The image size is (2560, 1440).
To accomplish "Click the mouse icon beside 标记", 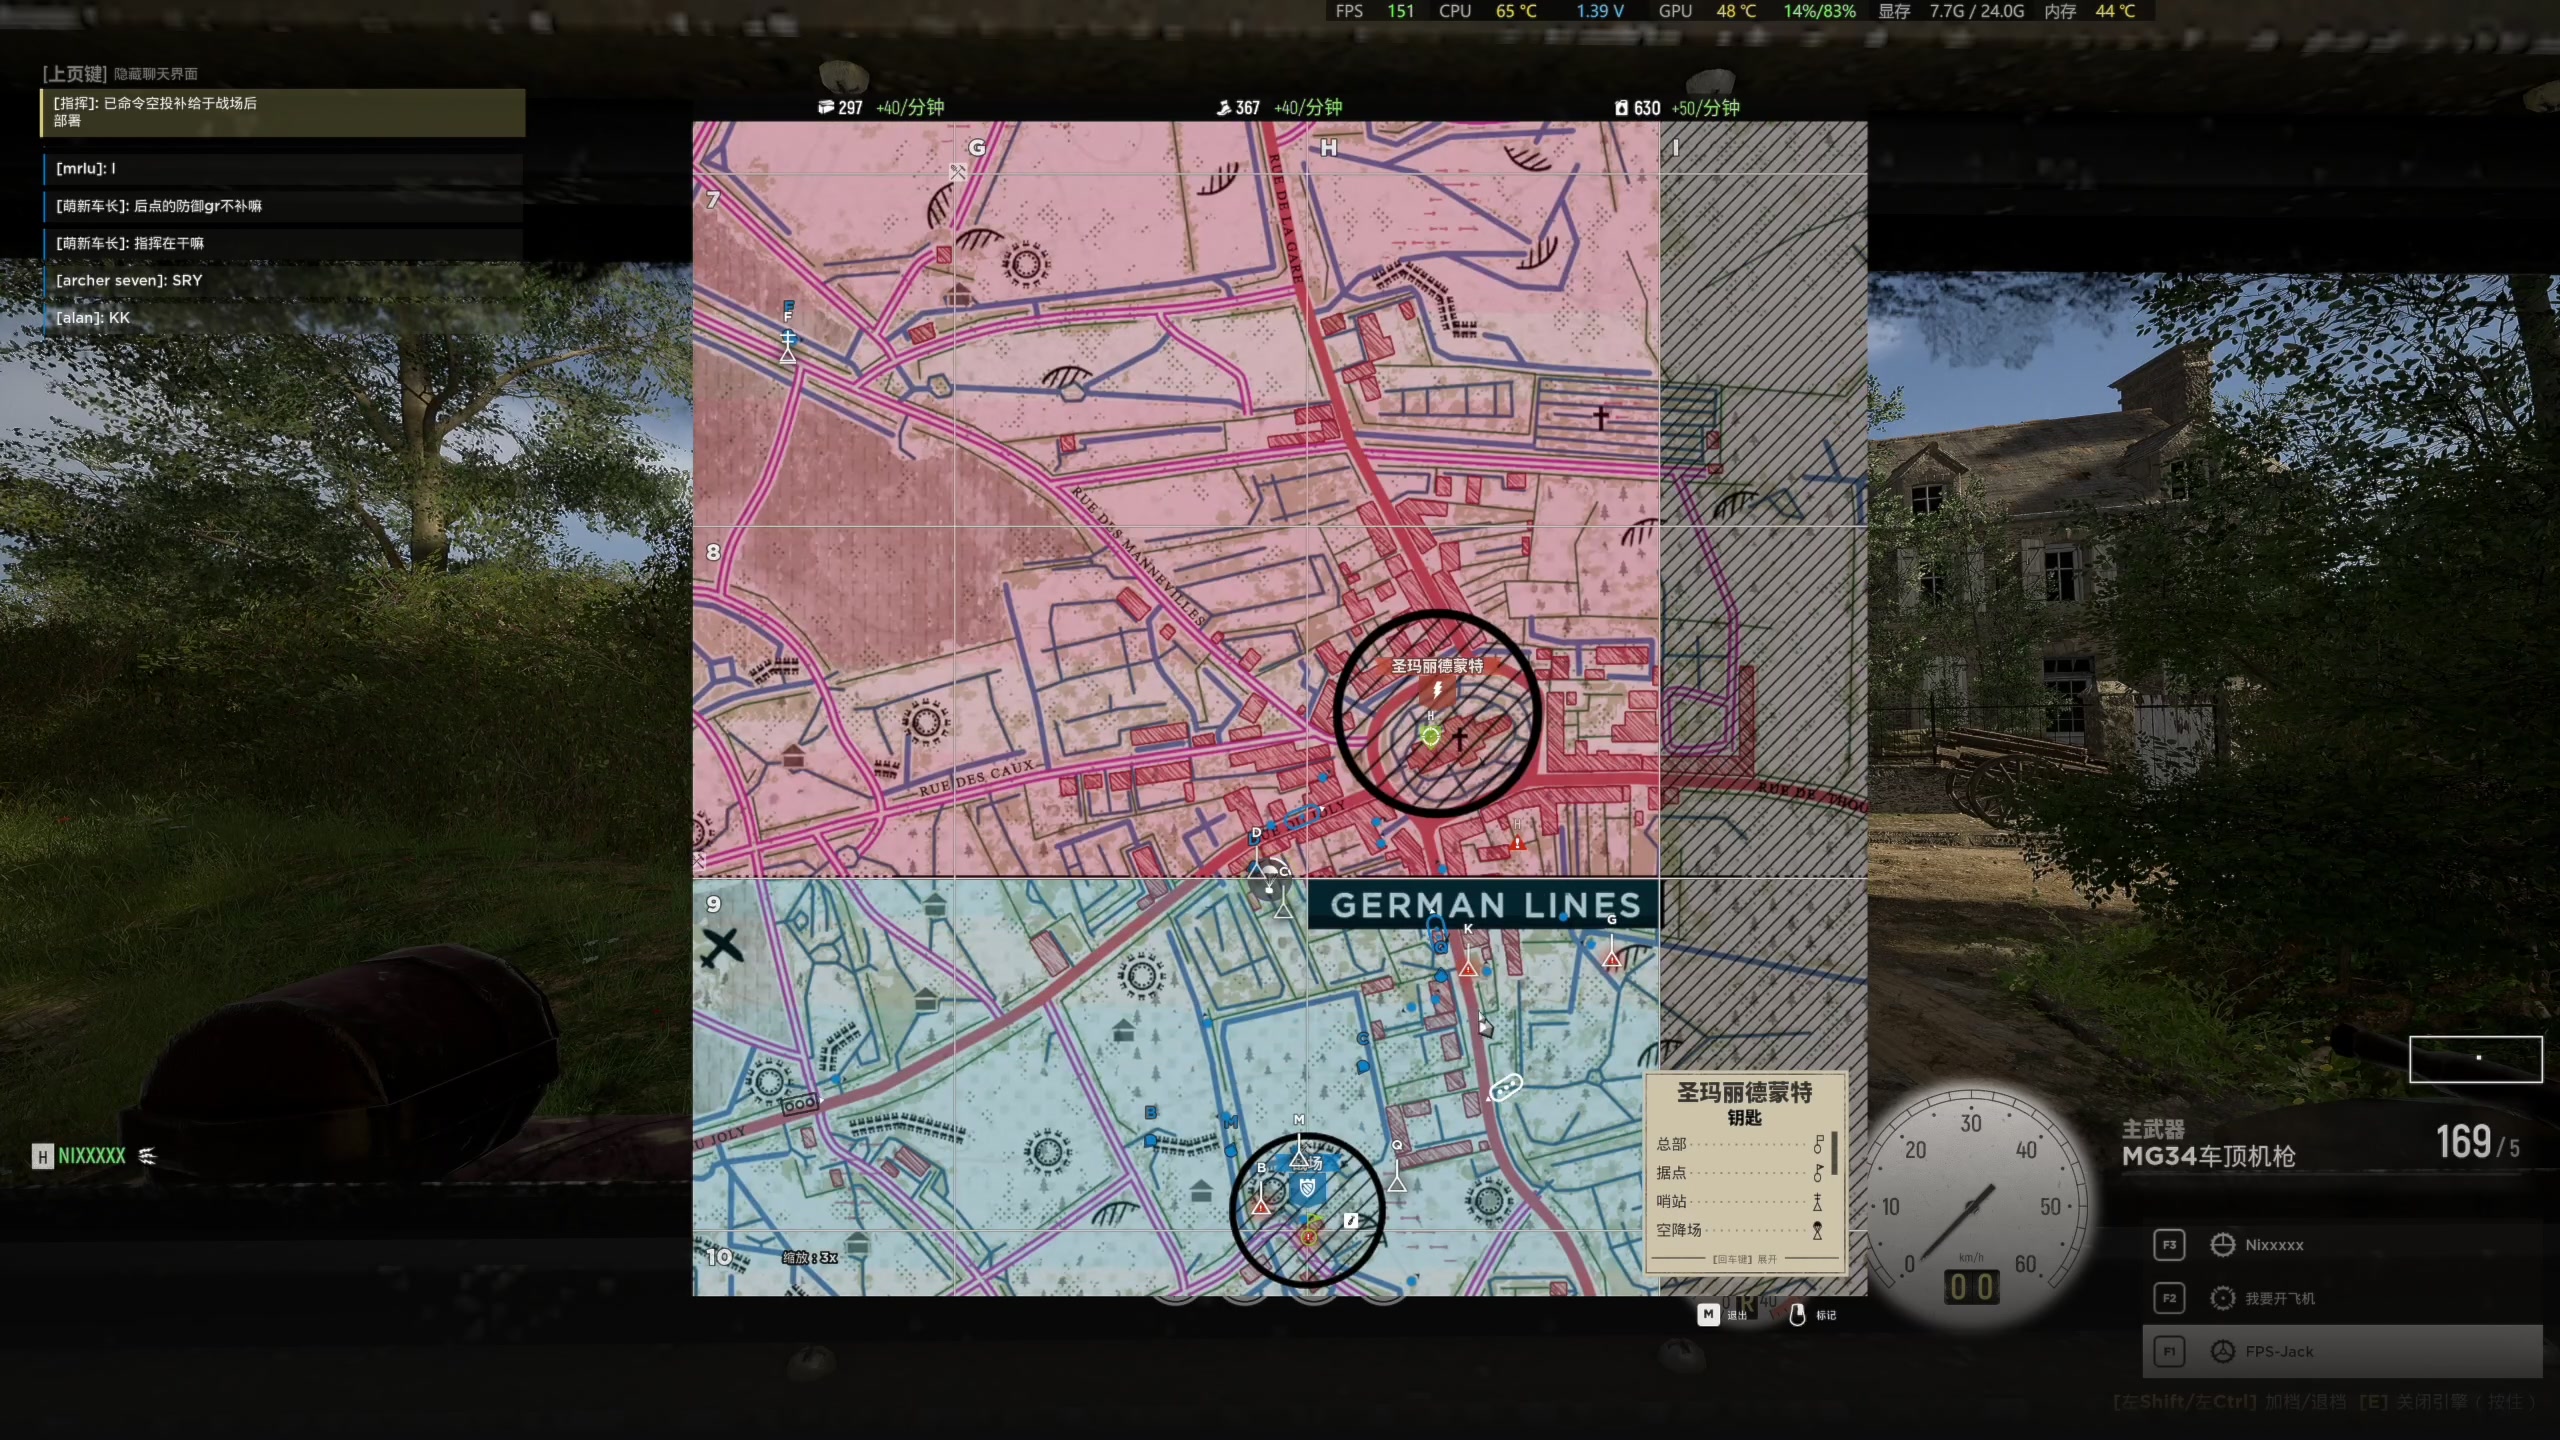I will click(1797, 1314).
